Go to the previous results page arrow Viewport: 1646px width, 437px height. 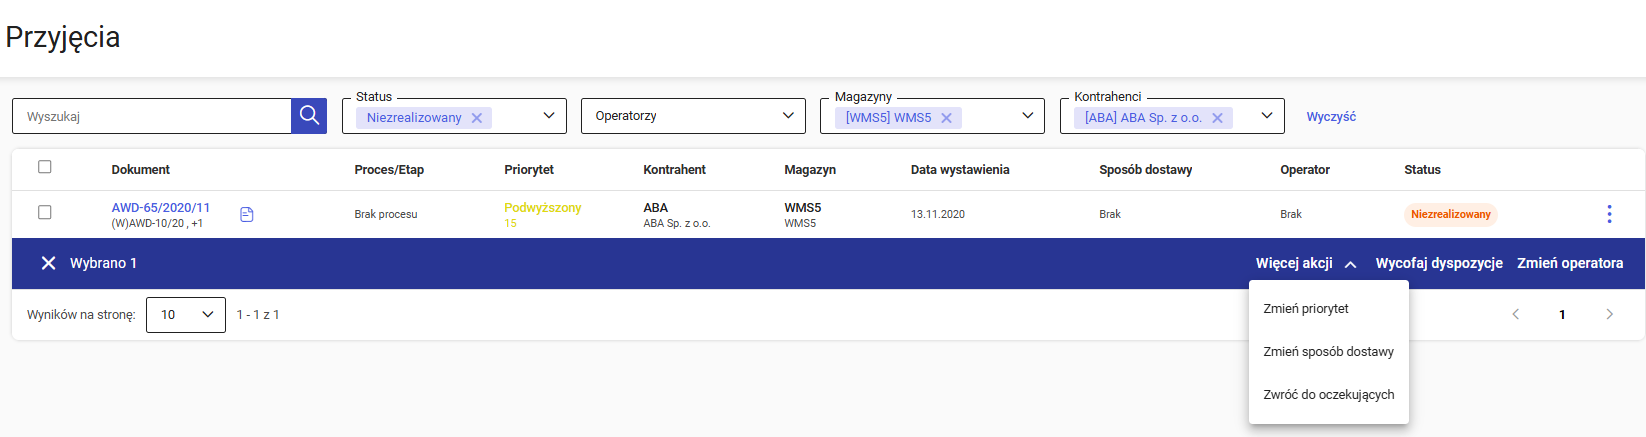(1516, 314)
